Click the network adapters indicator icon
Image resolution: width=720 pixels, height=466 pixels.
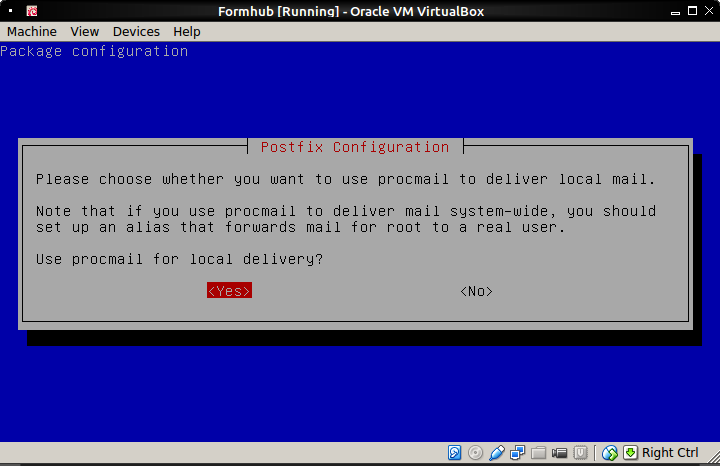518,453
